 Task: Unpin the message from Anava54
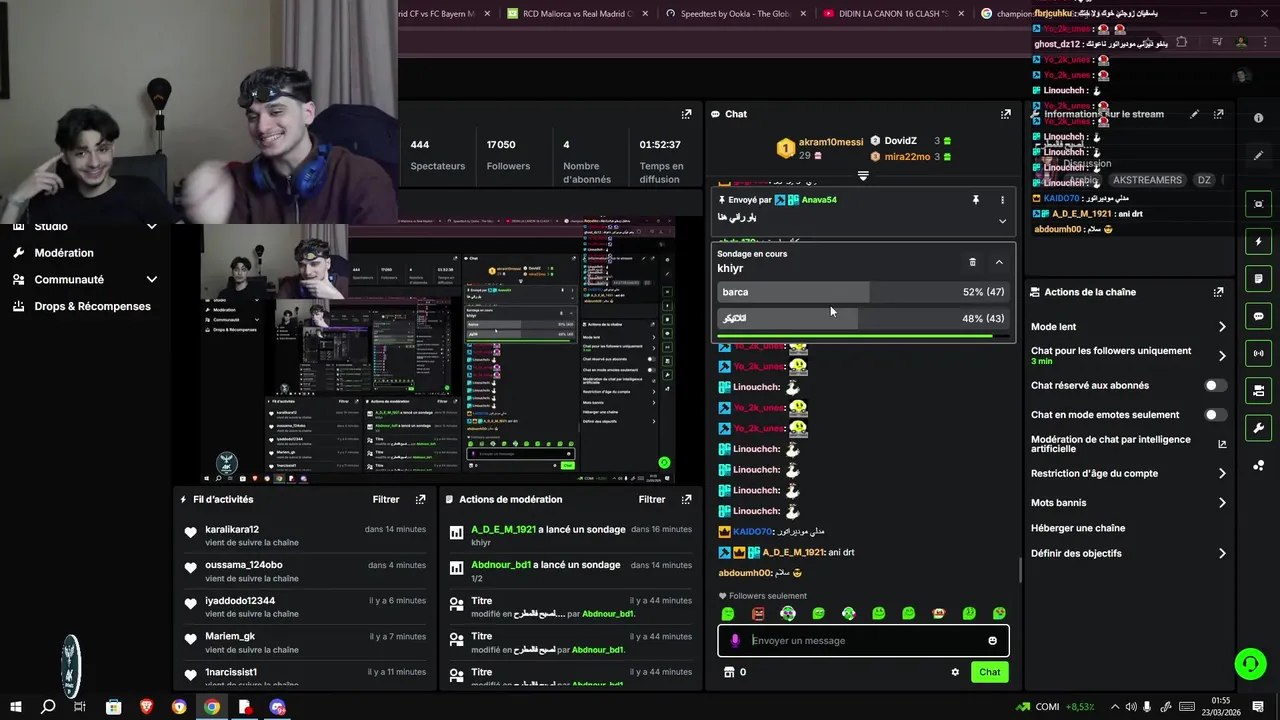[976, 200]
